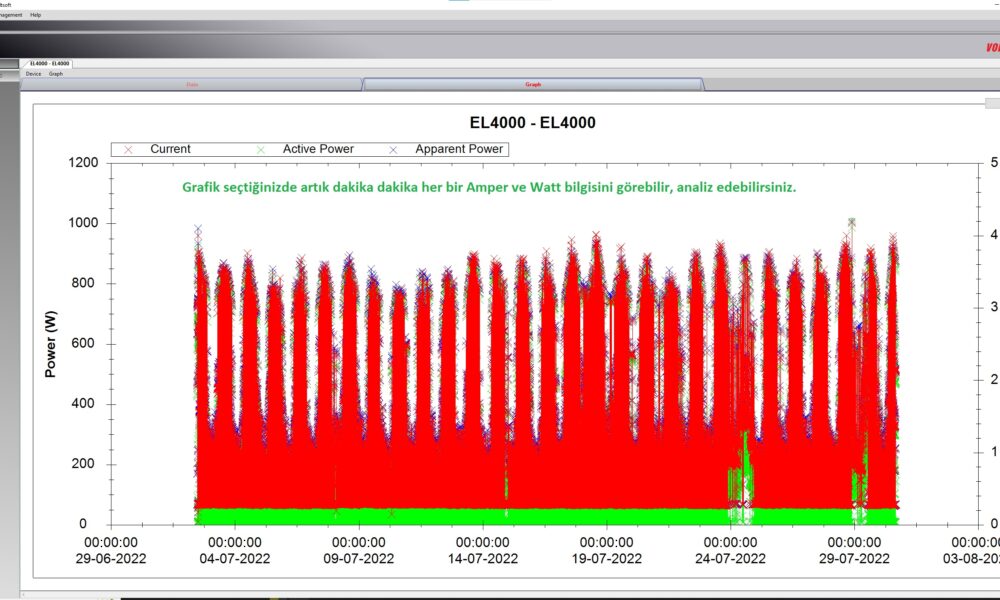Open the Device menu
The width and height of the screenshot is (1000, 600).
click(33, 74)
